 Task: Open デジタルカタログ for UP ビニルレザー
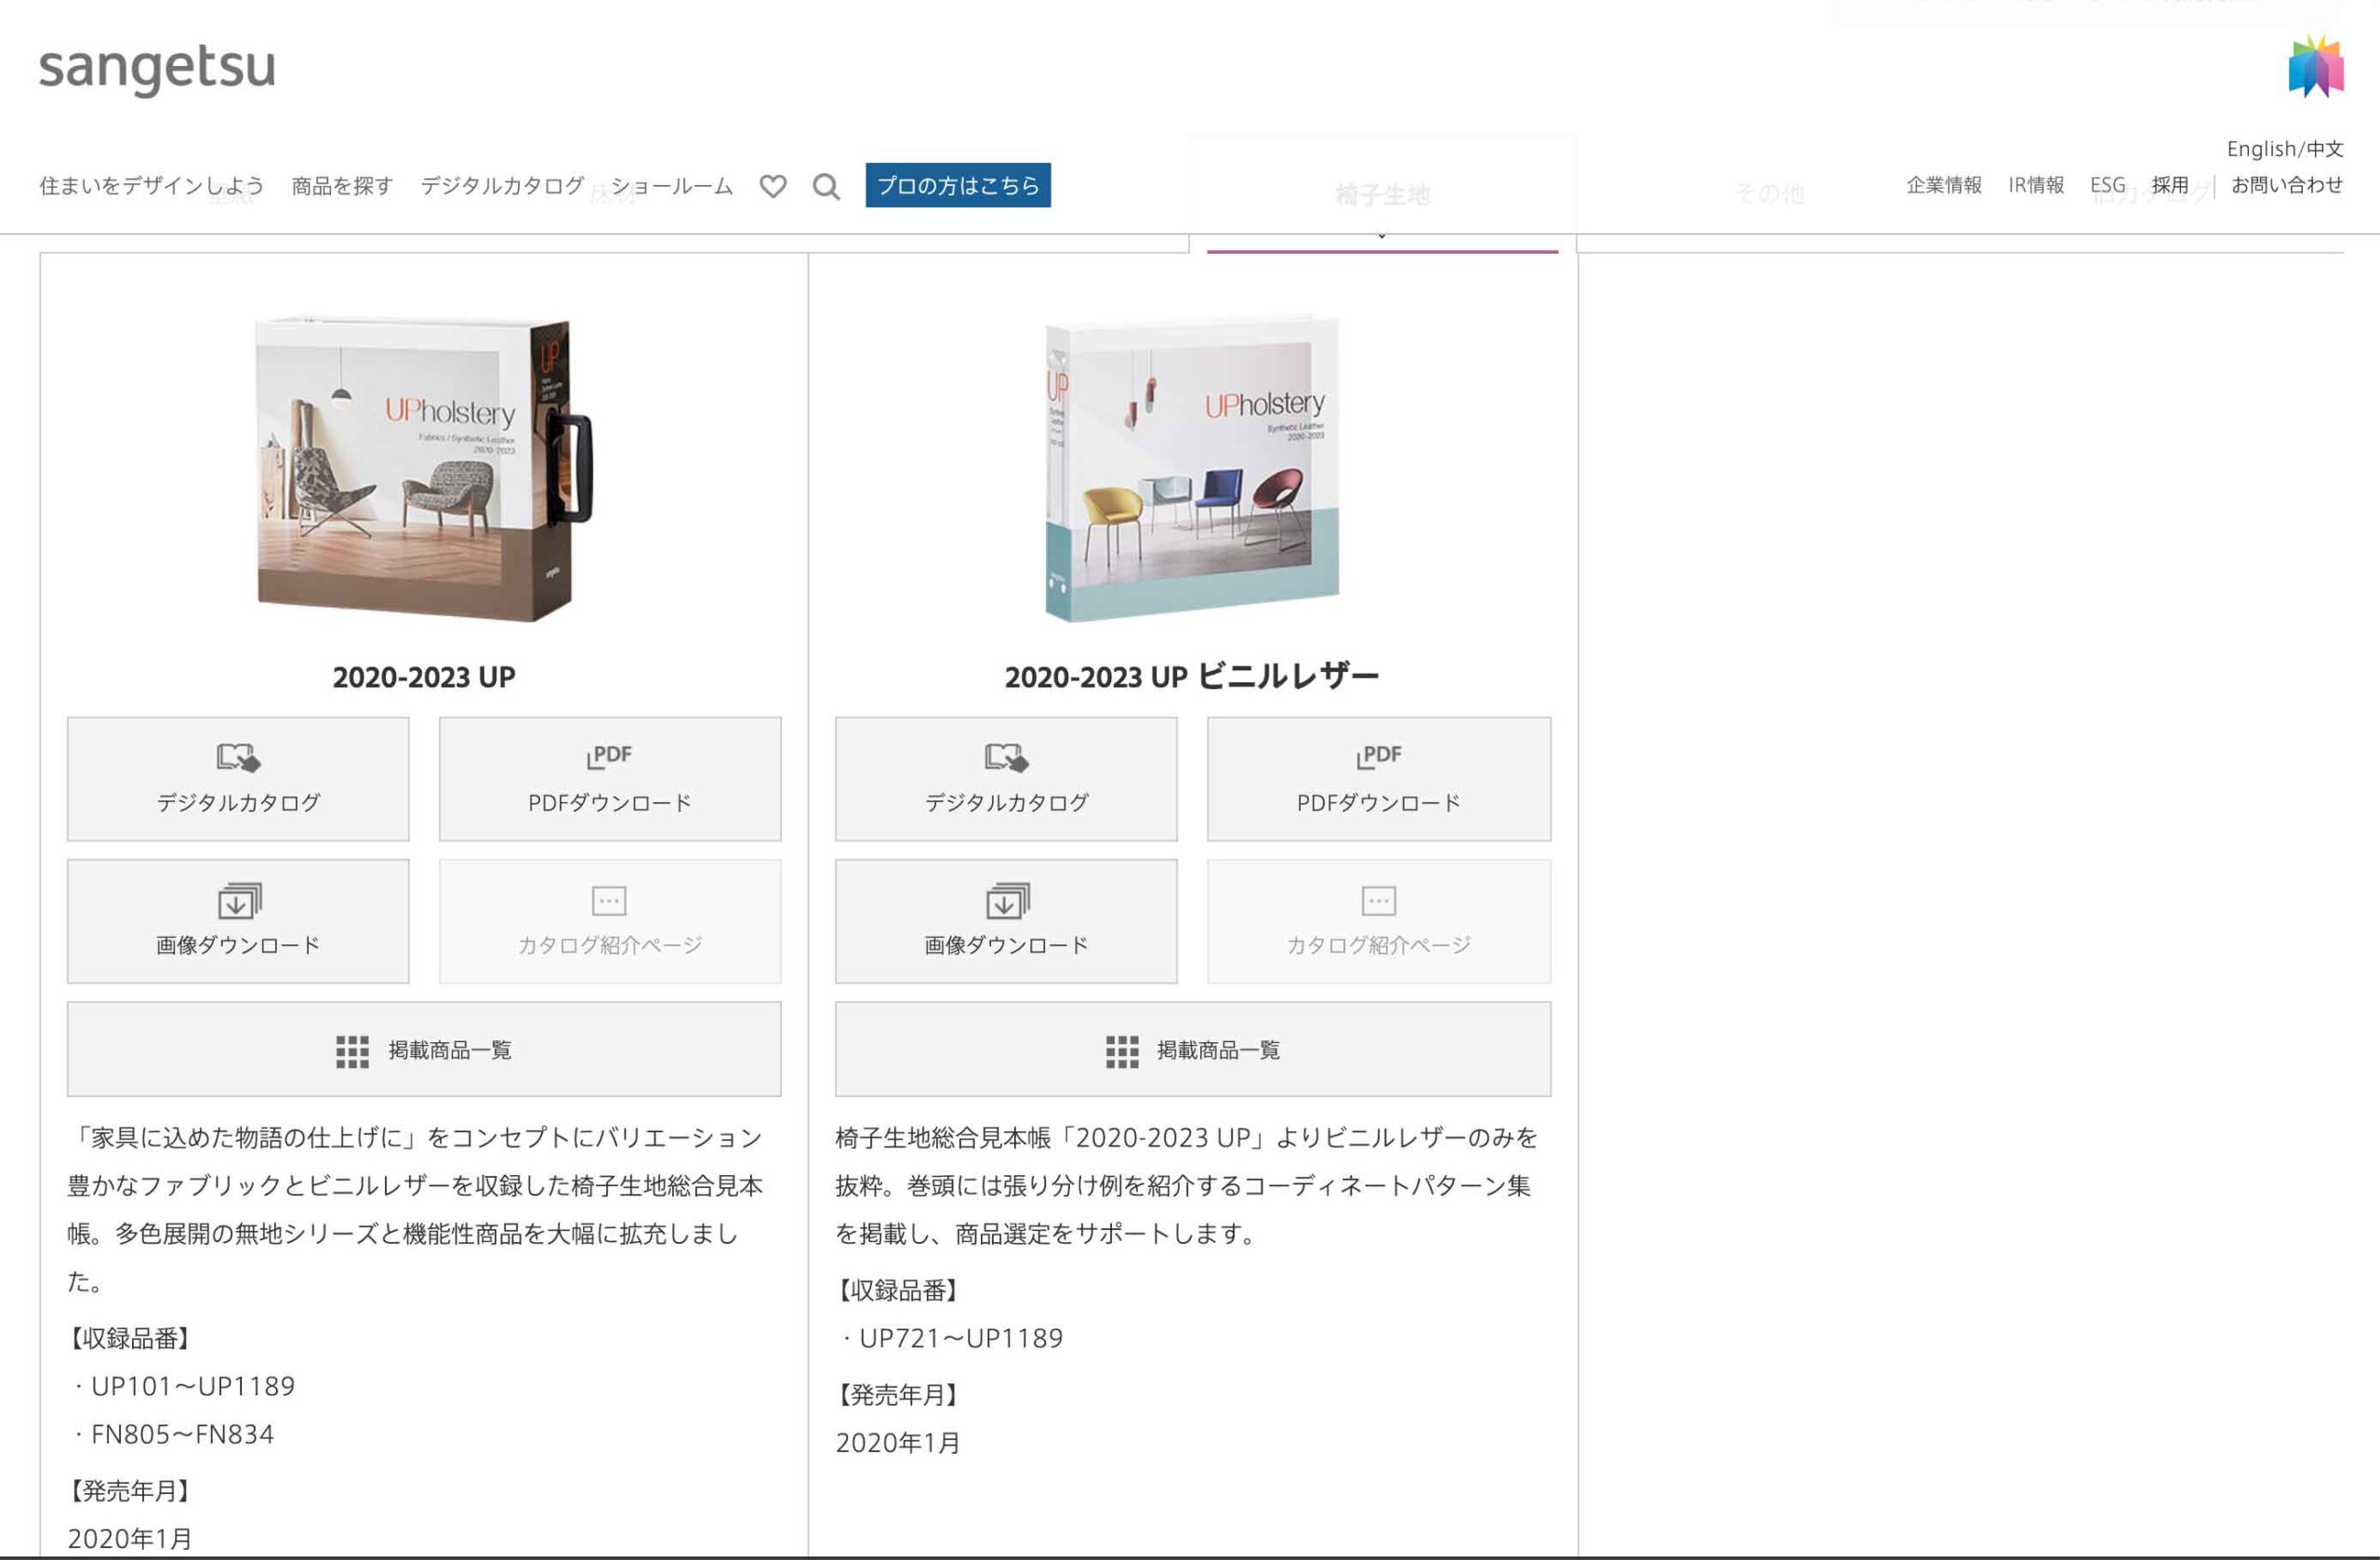pos(1006,779)
